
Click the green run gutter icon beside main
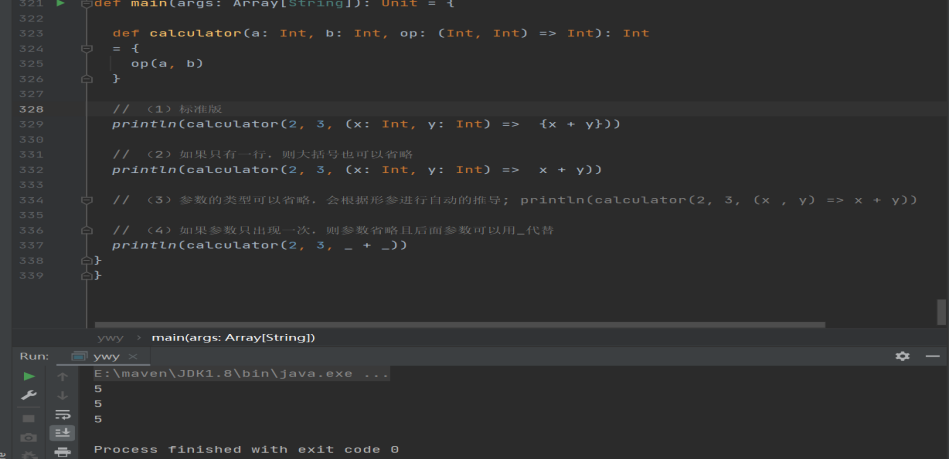point(61,3)
